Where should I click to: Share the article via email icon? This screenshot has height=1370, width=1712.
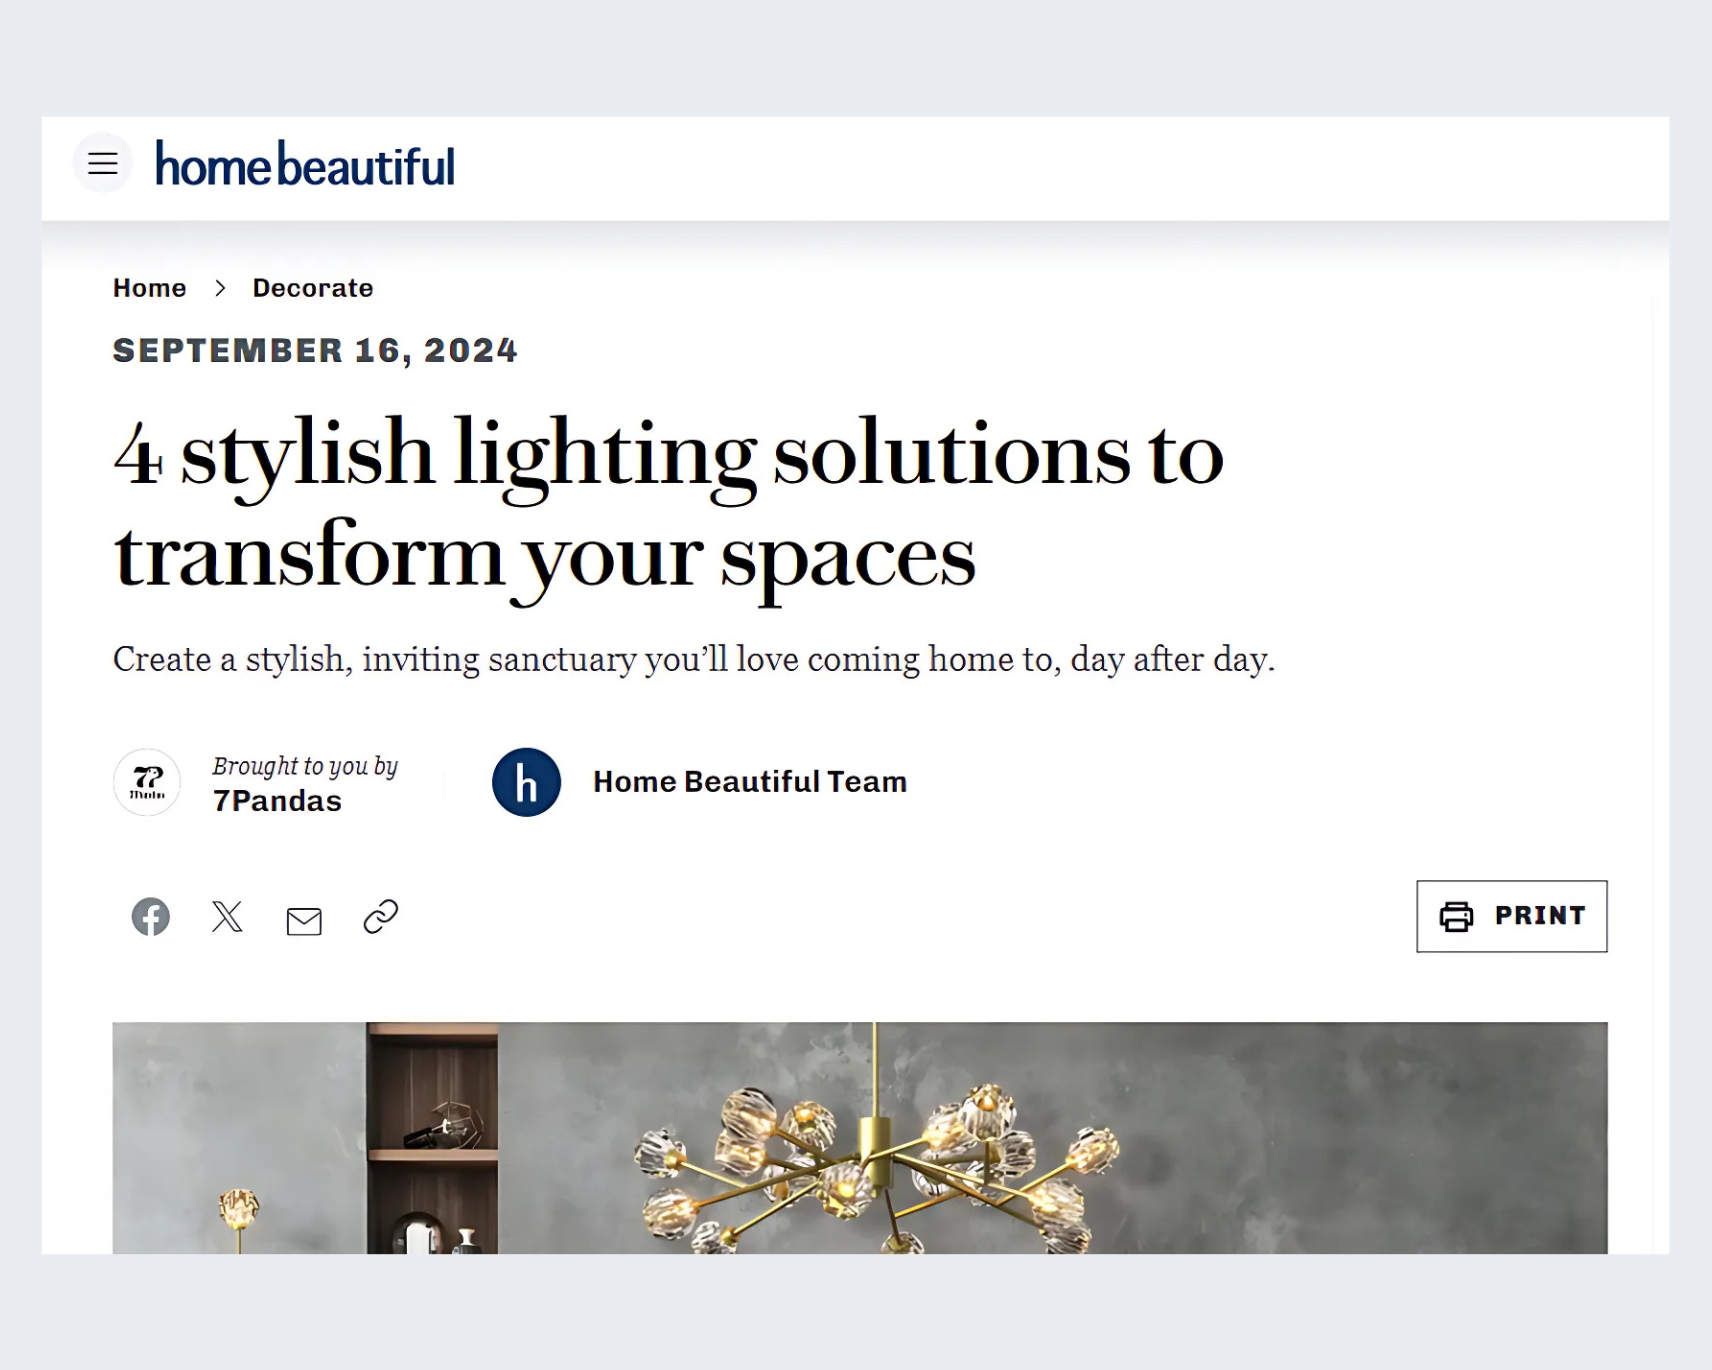[304, 921]
